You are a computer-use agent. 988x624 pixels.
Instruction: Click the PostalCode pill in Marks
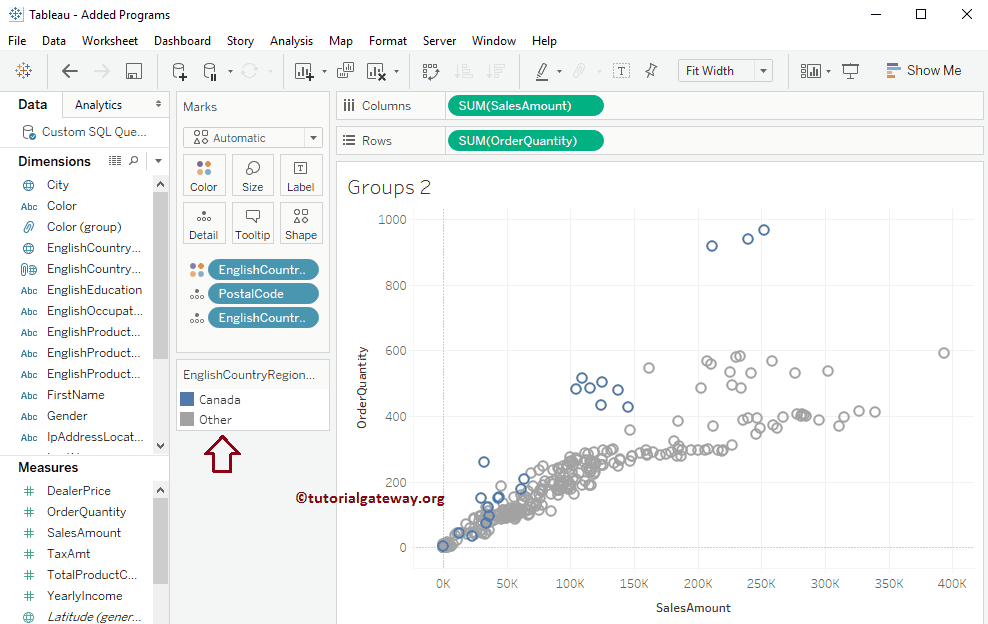tap(263, 294)
